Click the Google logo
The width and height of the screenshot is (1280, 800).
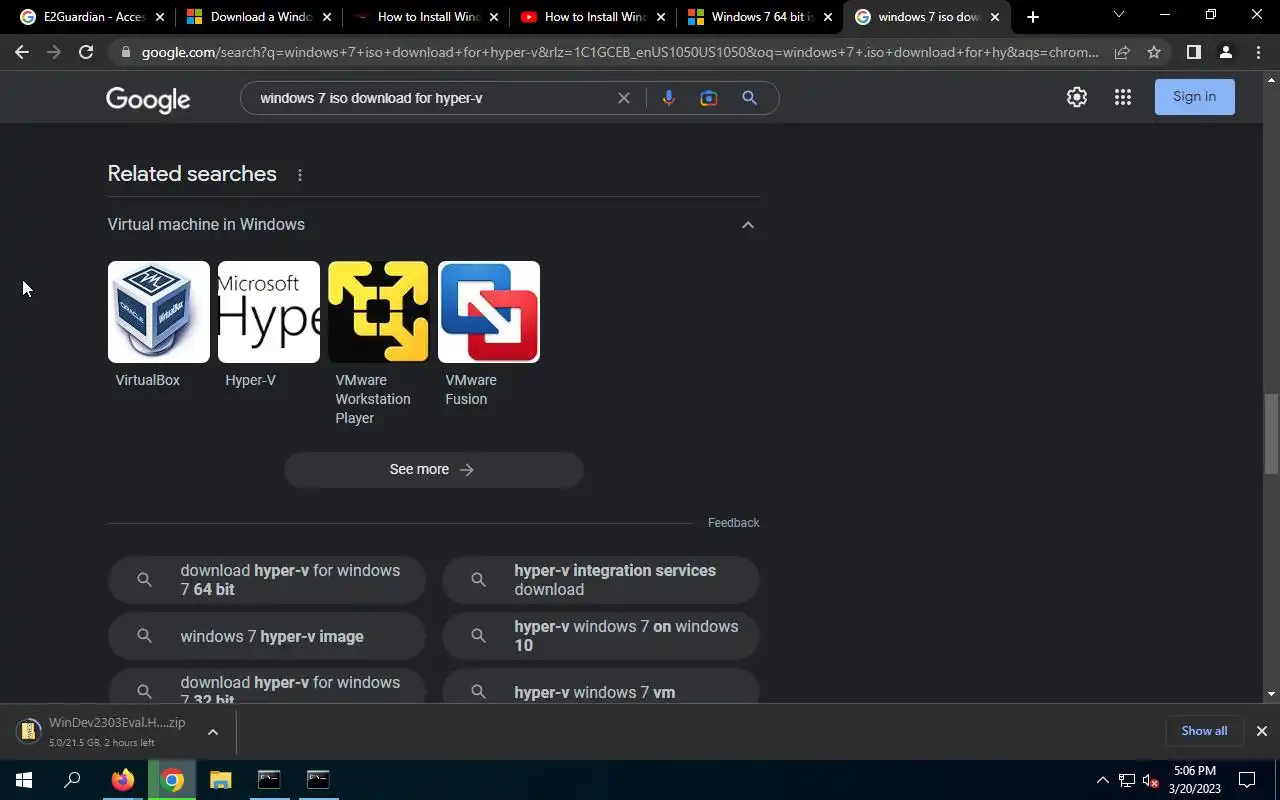pyautogui.click(x=148, y=99)
